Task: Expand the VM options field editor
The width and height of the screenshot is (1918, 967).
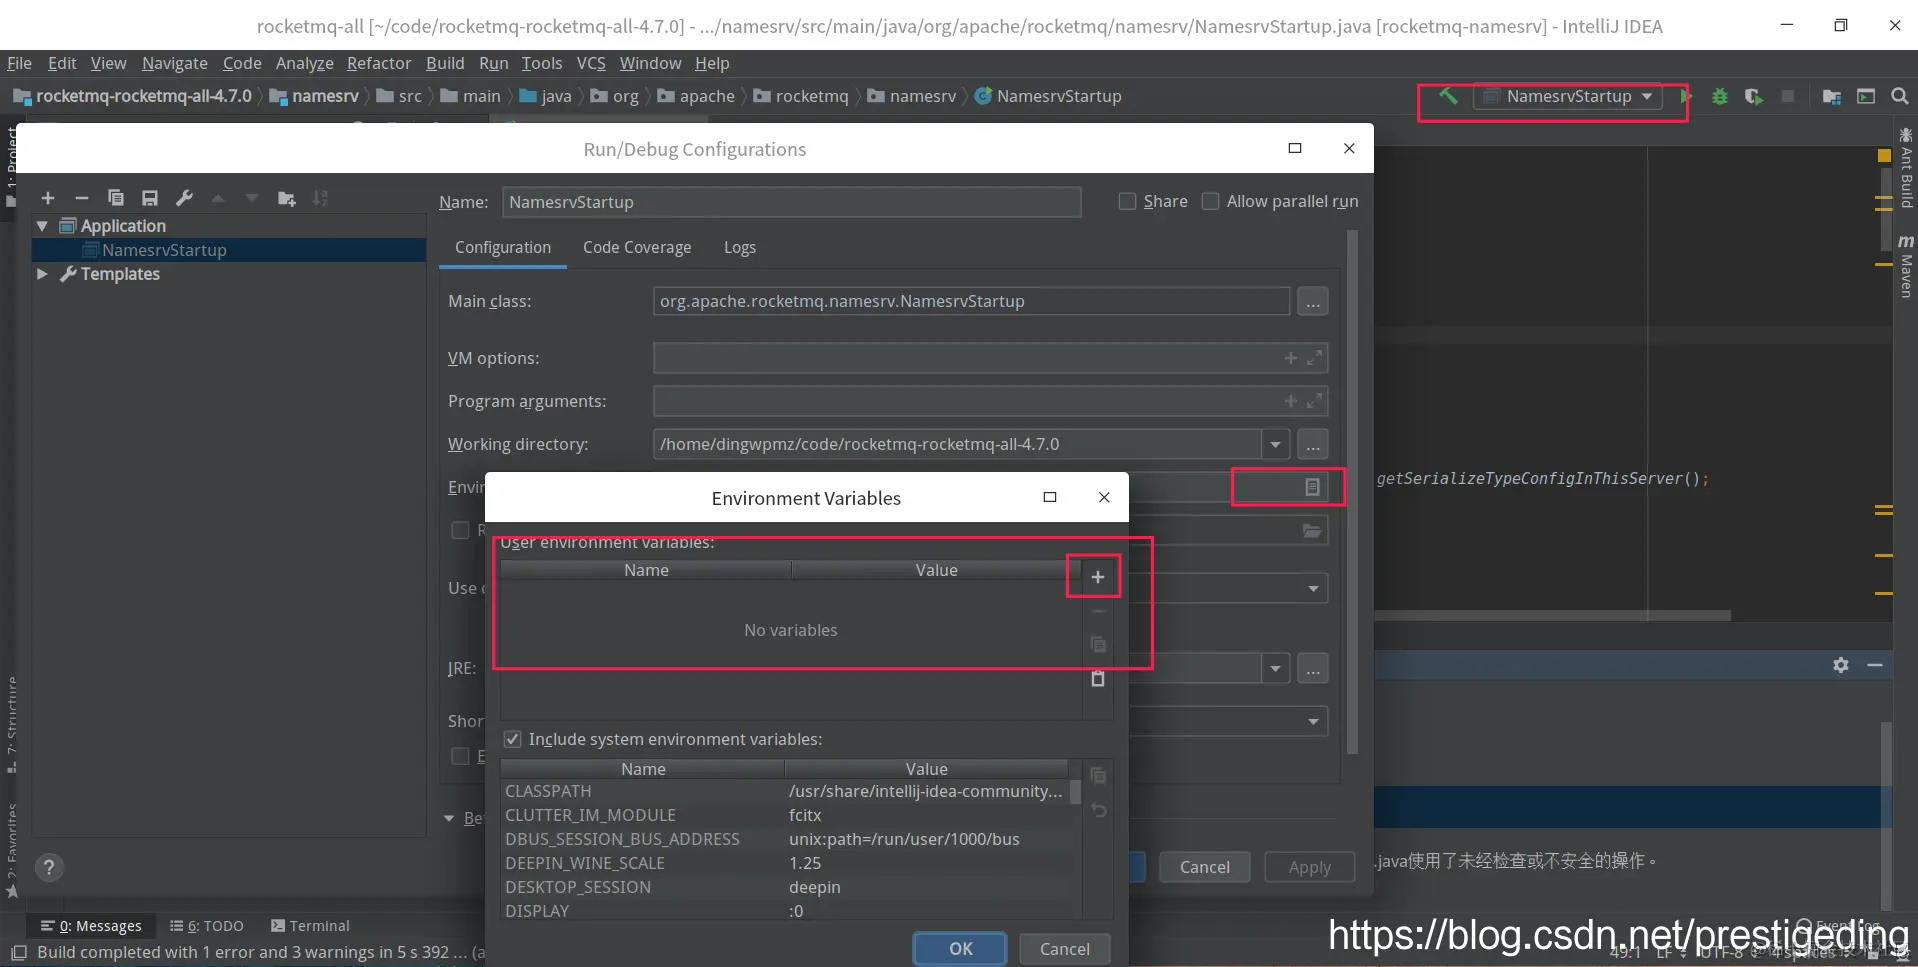Action: click(x=1315, y=357)
